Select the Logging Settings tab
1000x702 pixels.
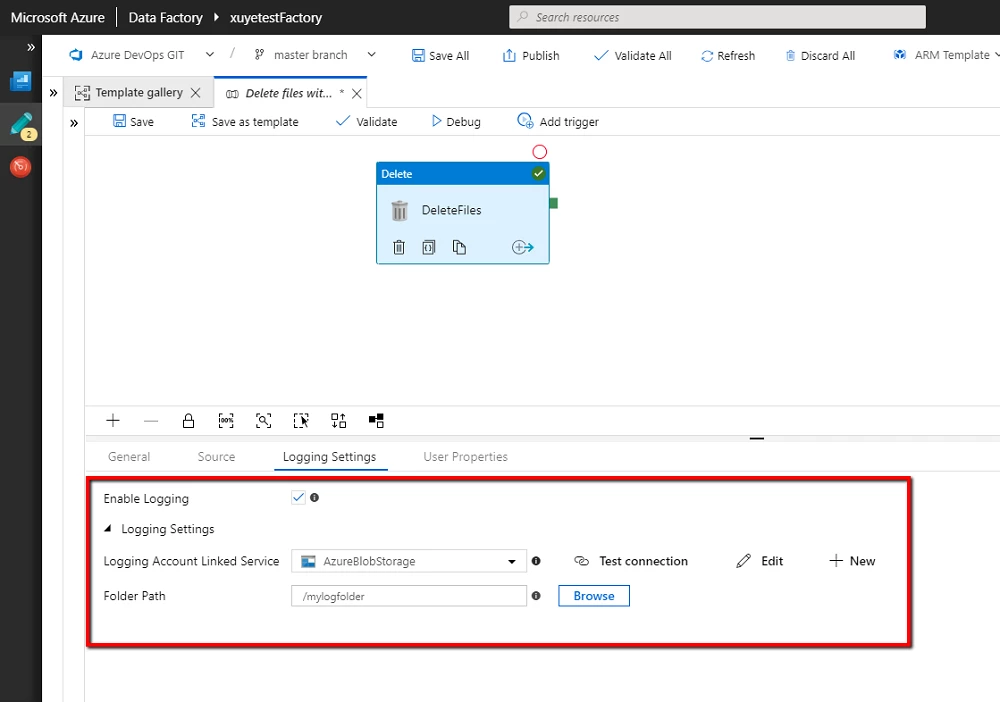point(330,457)
